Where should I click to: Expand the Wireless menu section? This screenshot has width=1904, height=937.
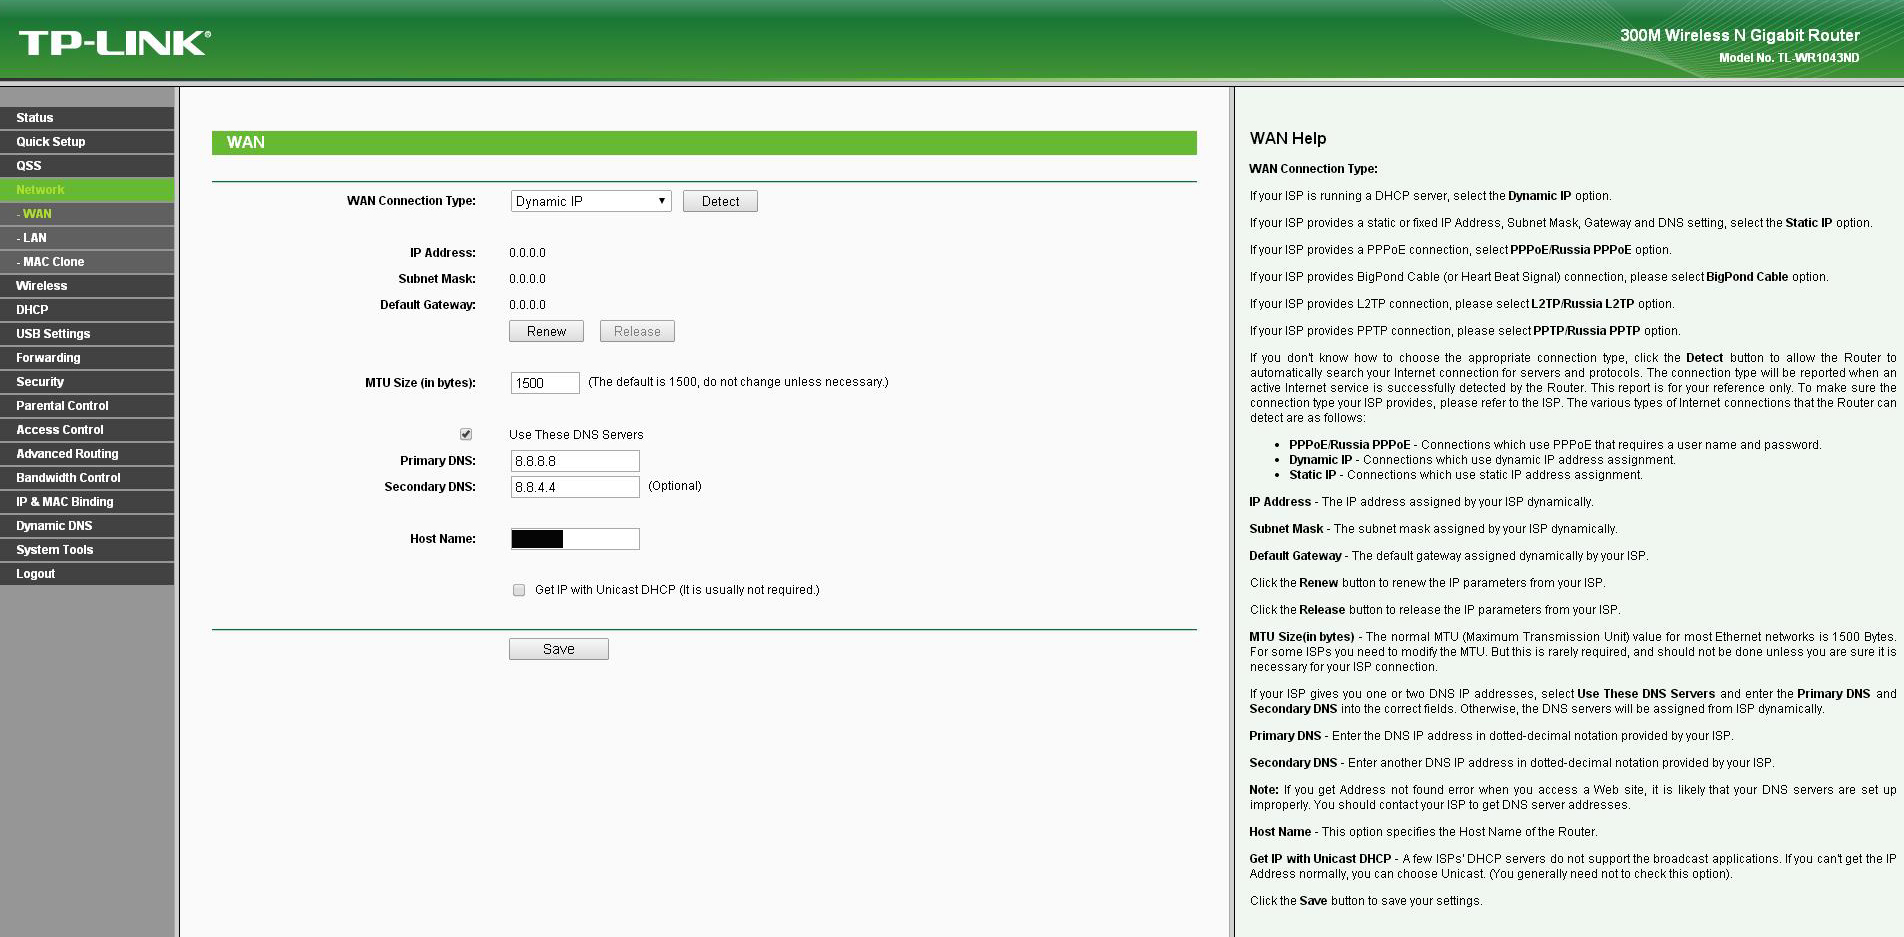[42, 286]
